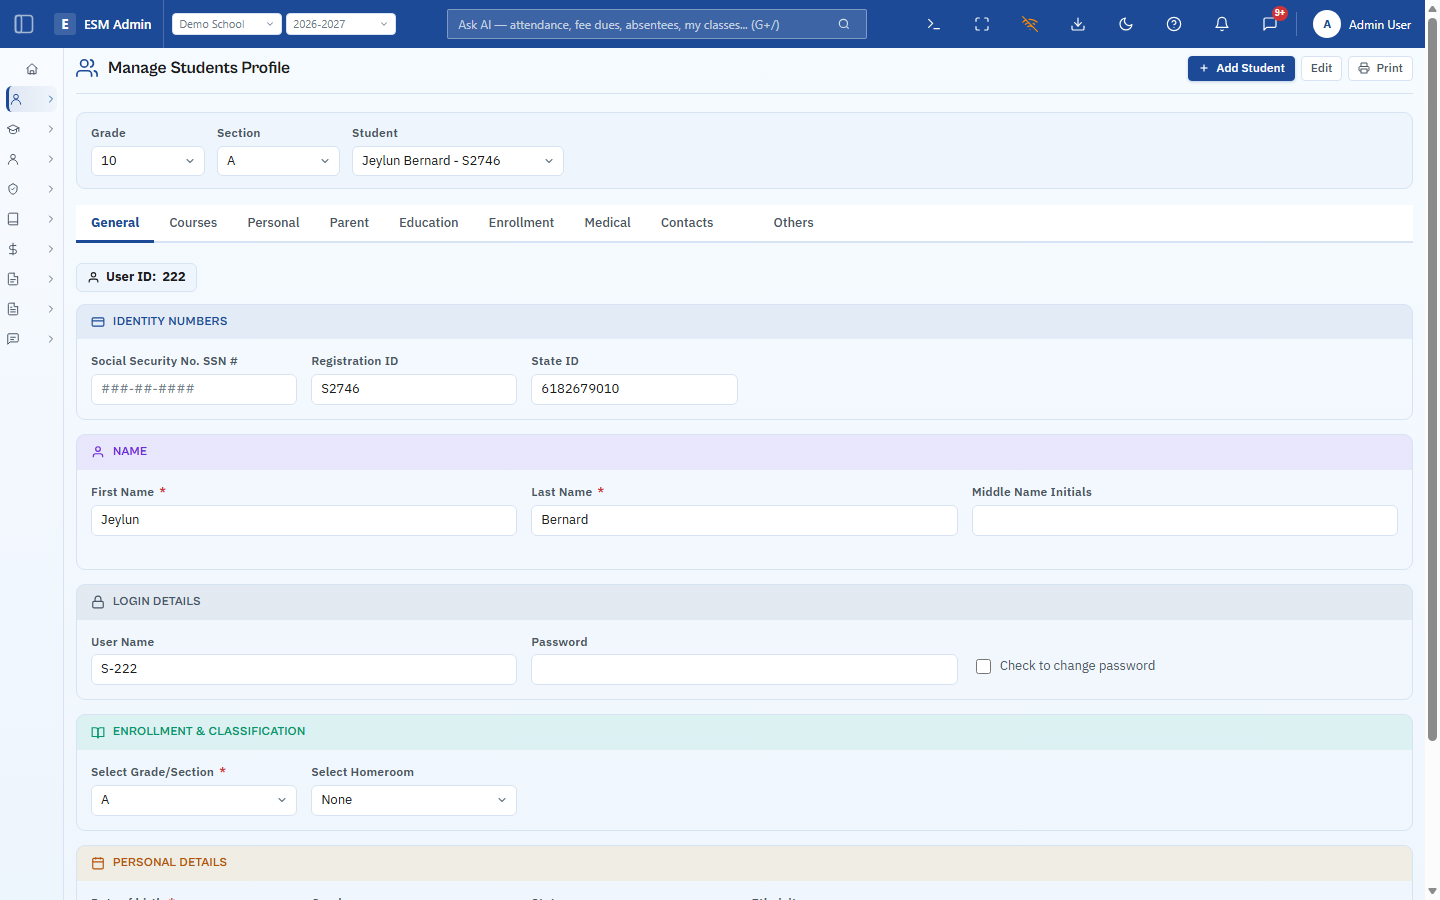Image resolution: width=1440 pixels, height=900 pixels.
Task: Click the Last Name field Bernard
Action: (744, 520)
